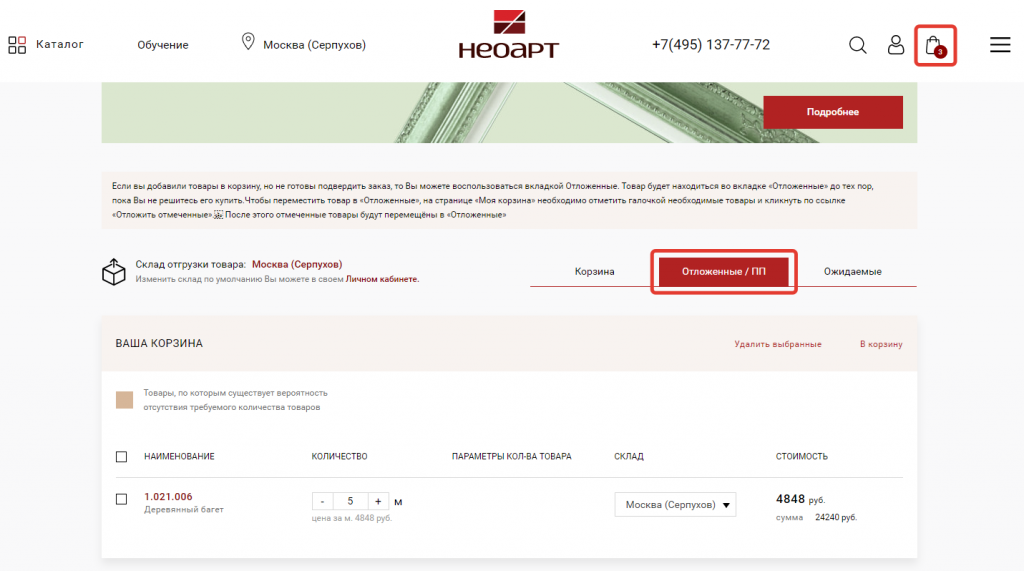Open the hamburger menu icon
The width and height of the screenshot is (1024, 571).
point(1000,44)
